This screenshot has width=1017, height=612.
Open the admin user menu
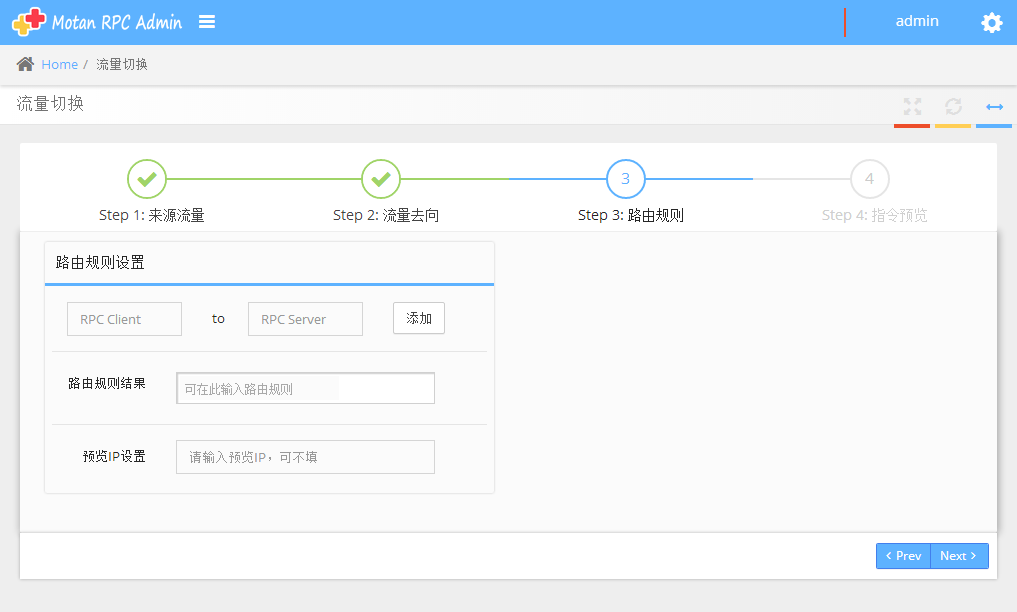click(916, 21)
